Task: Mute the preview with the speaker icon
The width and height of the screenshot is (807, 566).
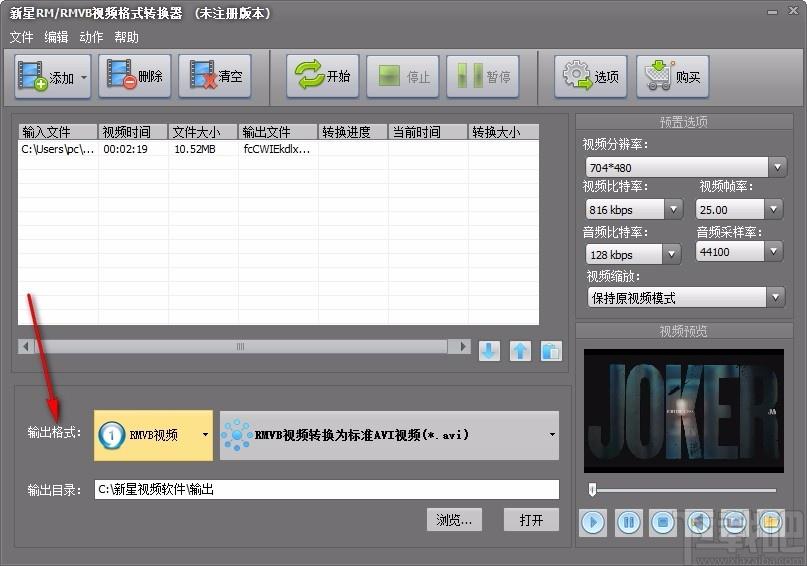Action: [x=699, y=523]
